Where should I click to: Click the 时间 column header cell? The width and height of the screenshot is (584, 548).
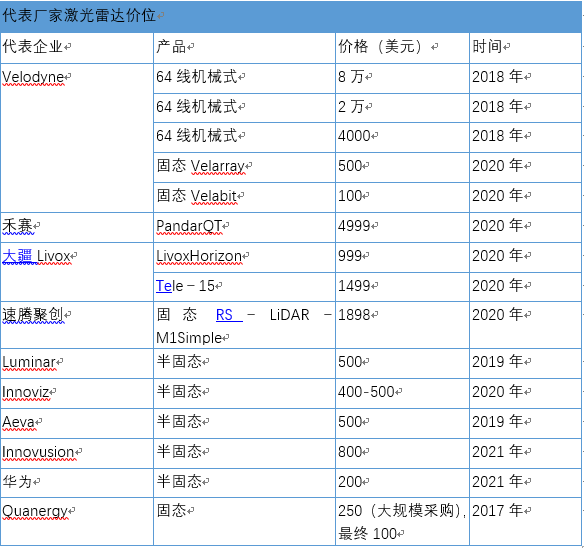coord(526,48)
